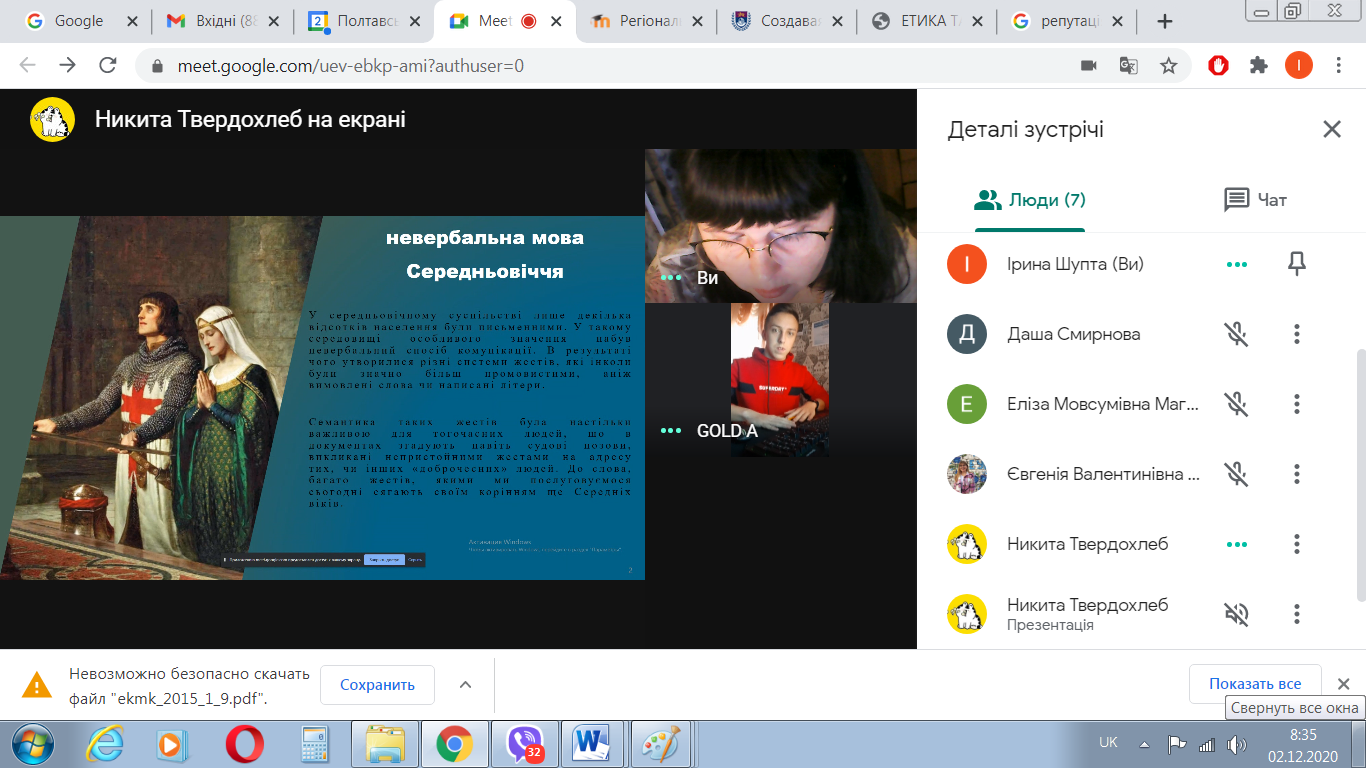Image resolution: width=1366 pixels, height=768 pixels.
Task: Click the UK language indicator
Action: (x=1108, y=743)
